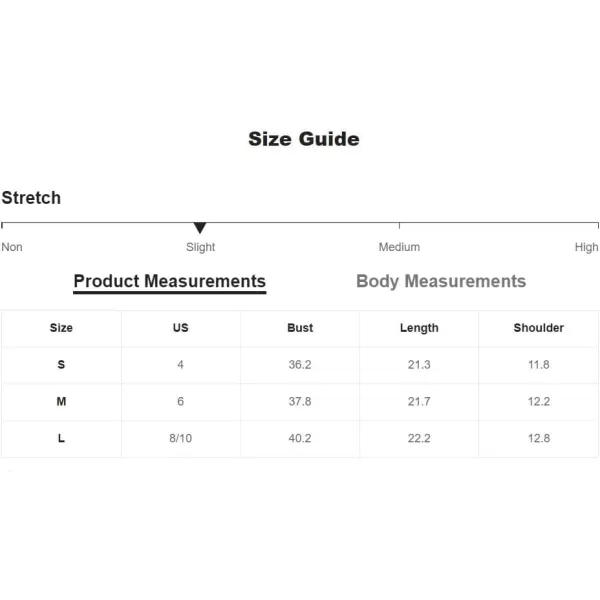Select the Size column header
This screenshot has width=600, height=600.
[61, 328]
